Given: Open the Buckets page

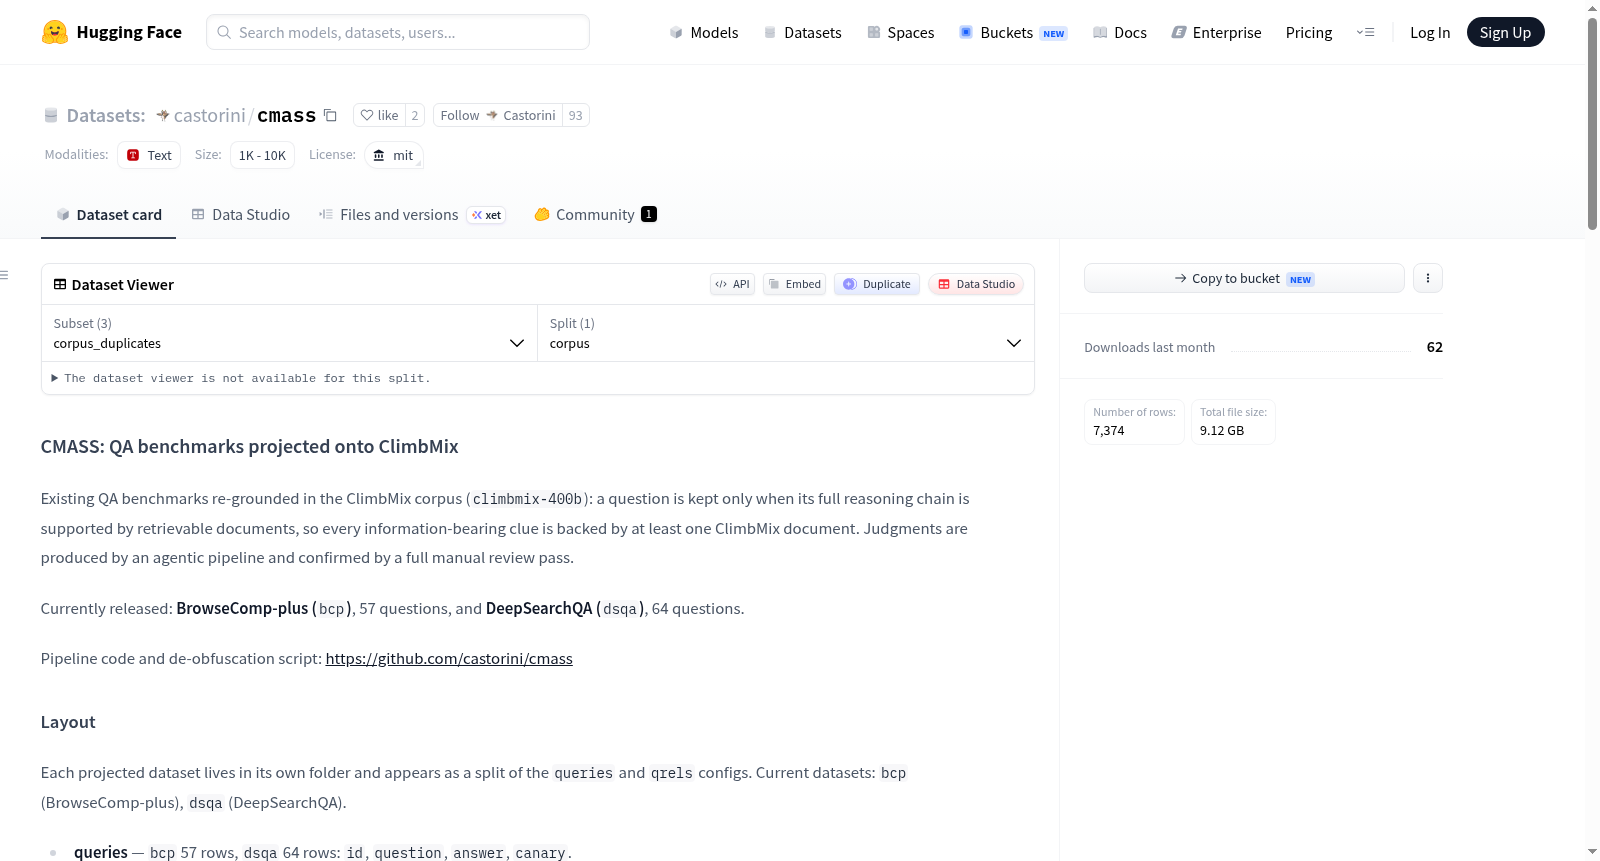Looking at the screenshot, I should pos(1013,32).
